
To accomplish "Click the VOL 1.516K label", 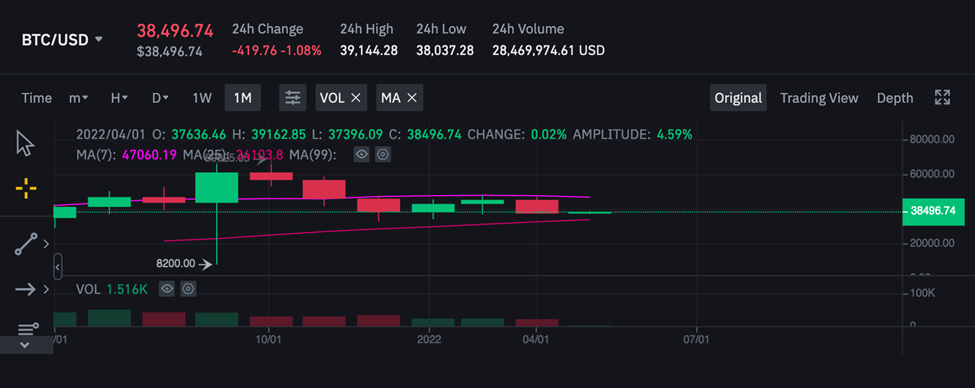I will 112,289.
